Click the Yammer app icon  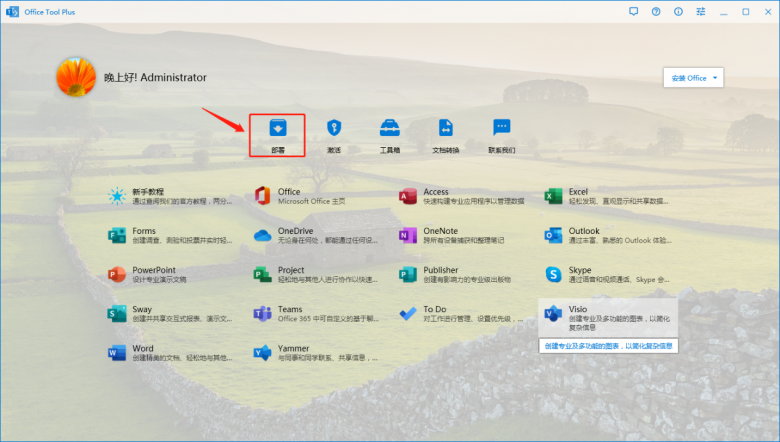click(x=262, y=353)
